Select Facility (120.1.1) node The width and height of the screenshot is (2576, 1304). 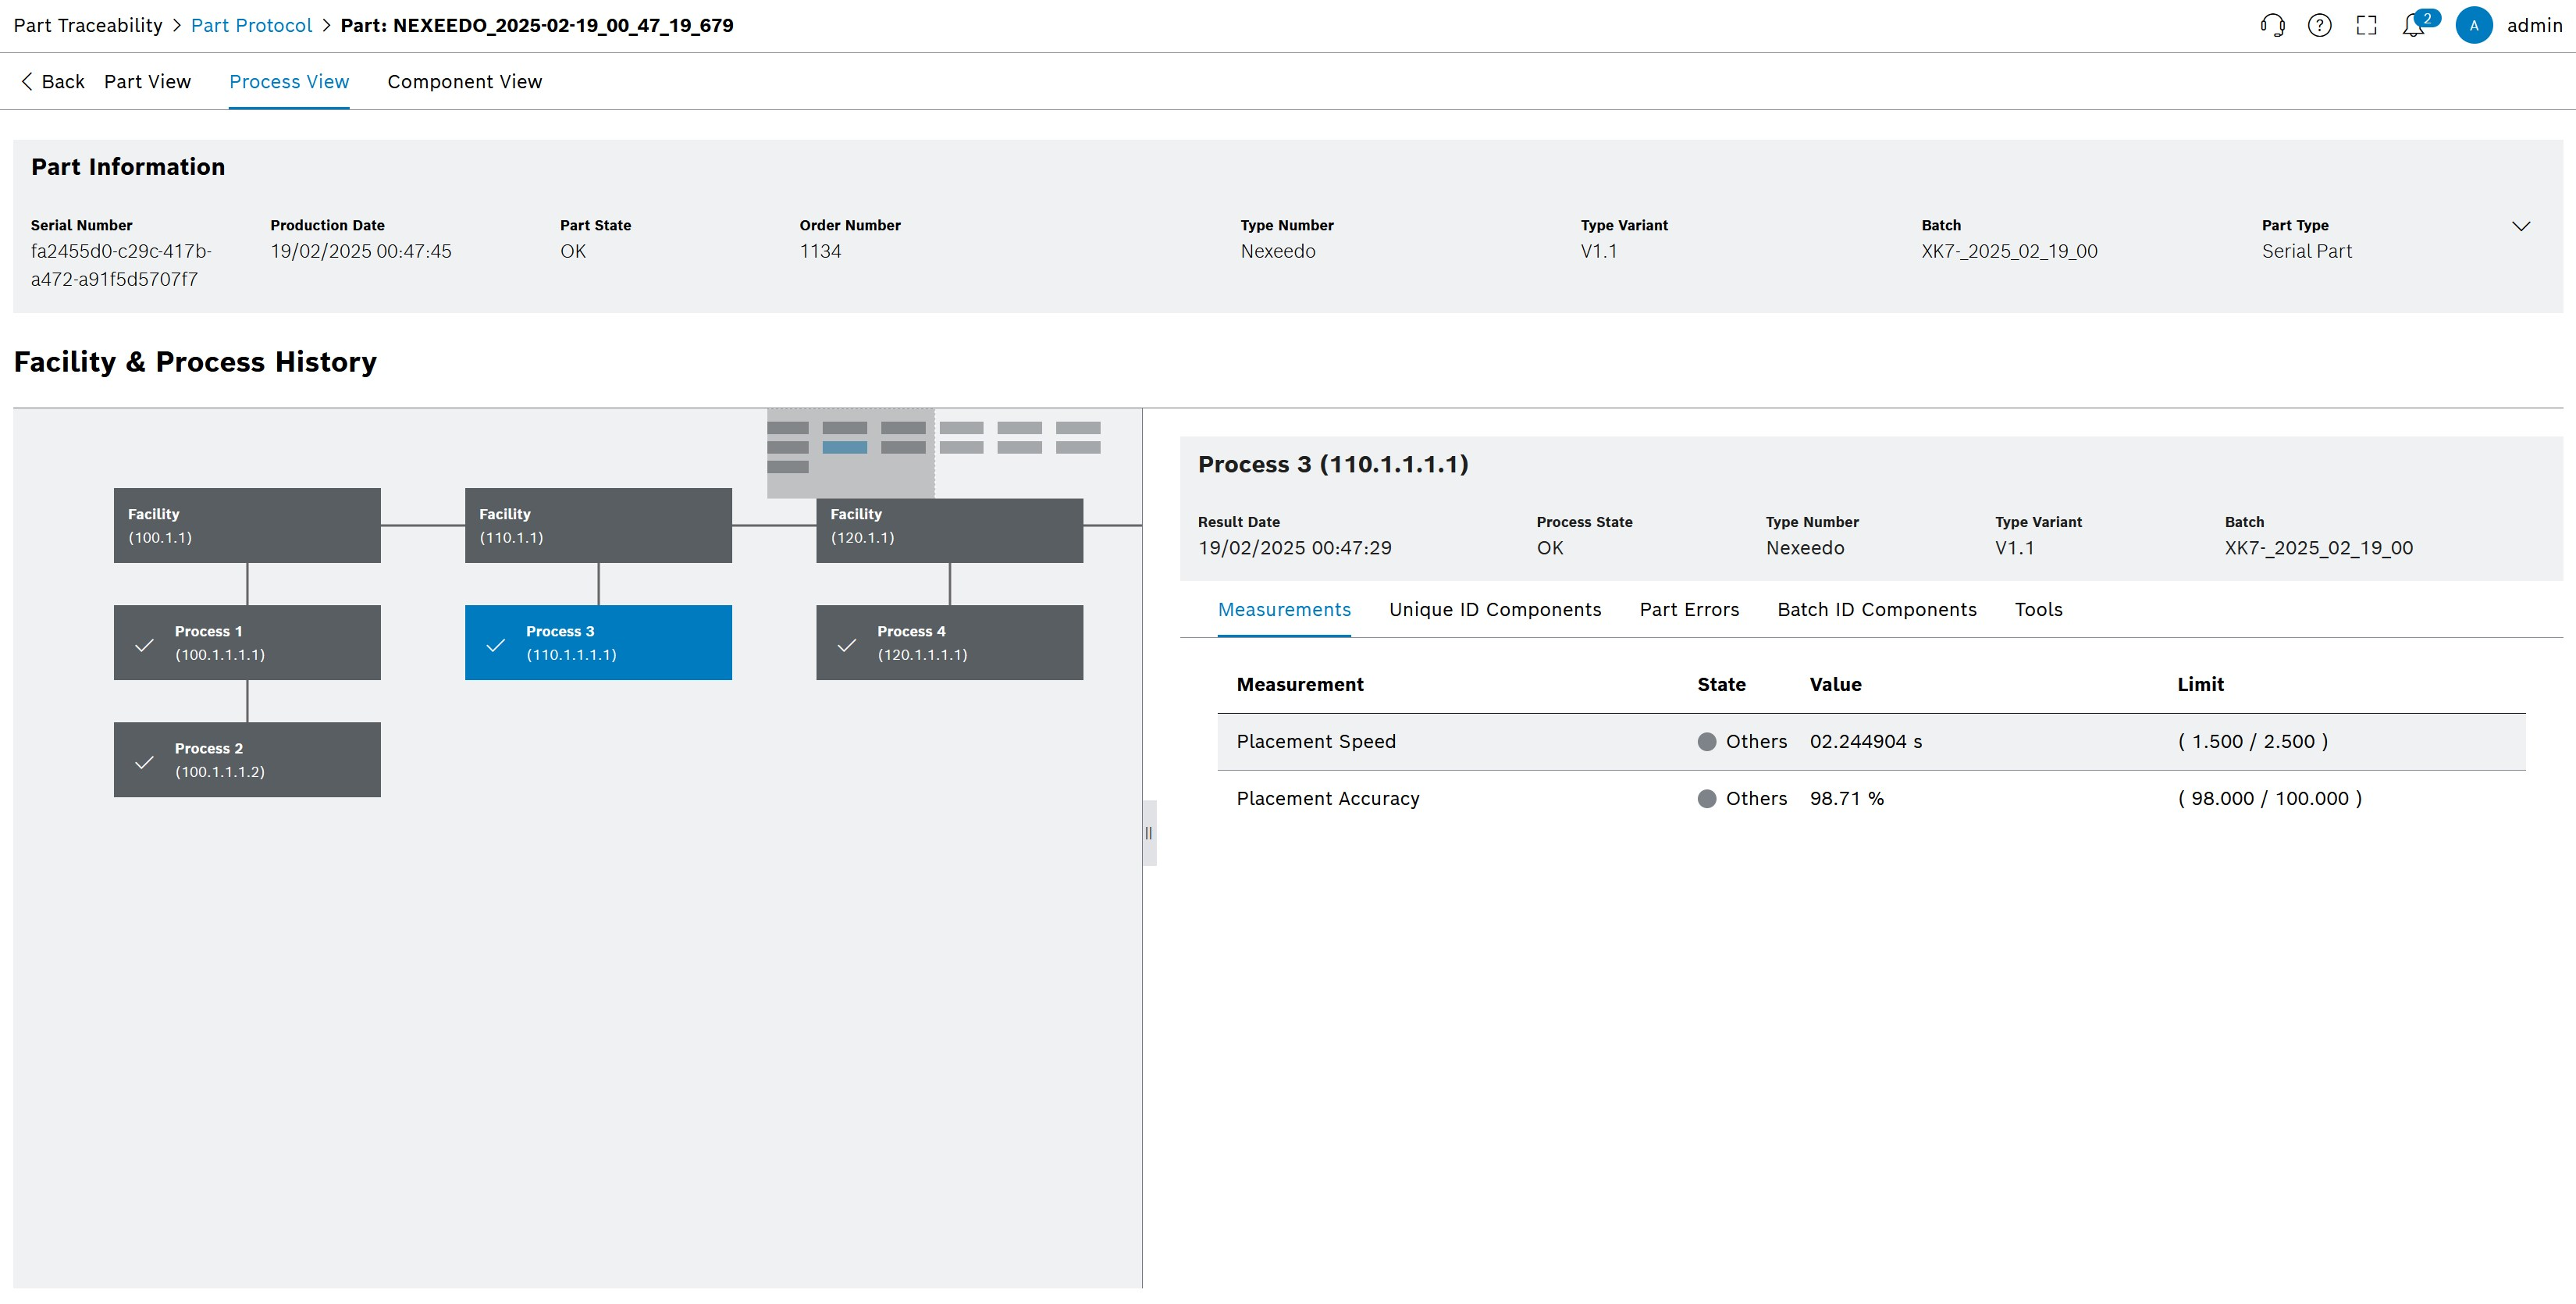949,530
